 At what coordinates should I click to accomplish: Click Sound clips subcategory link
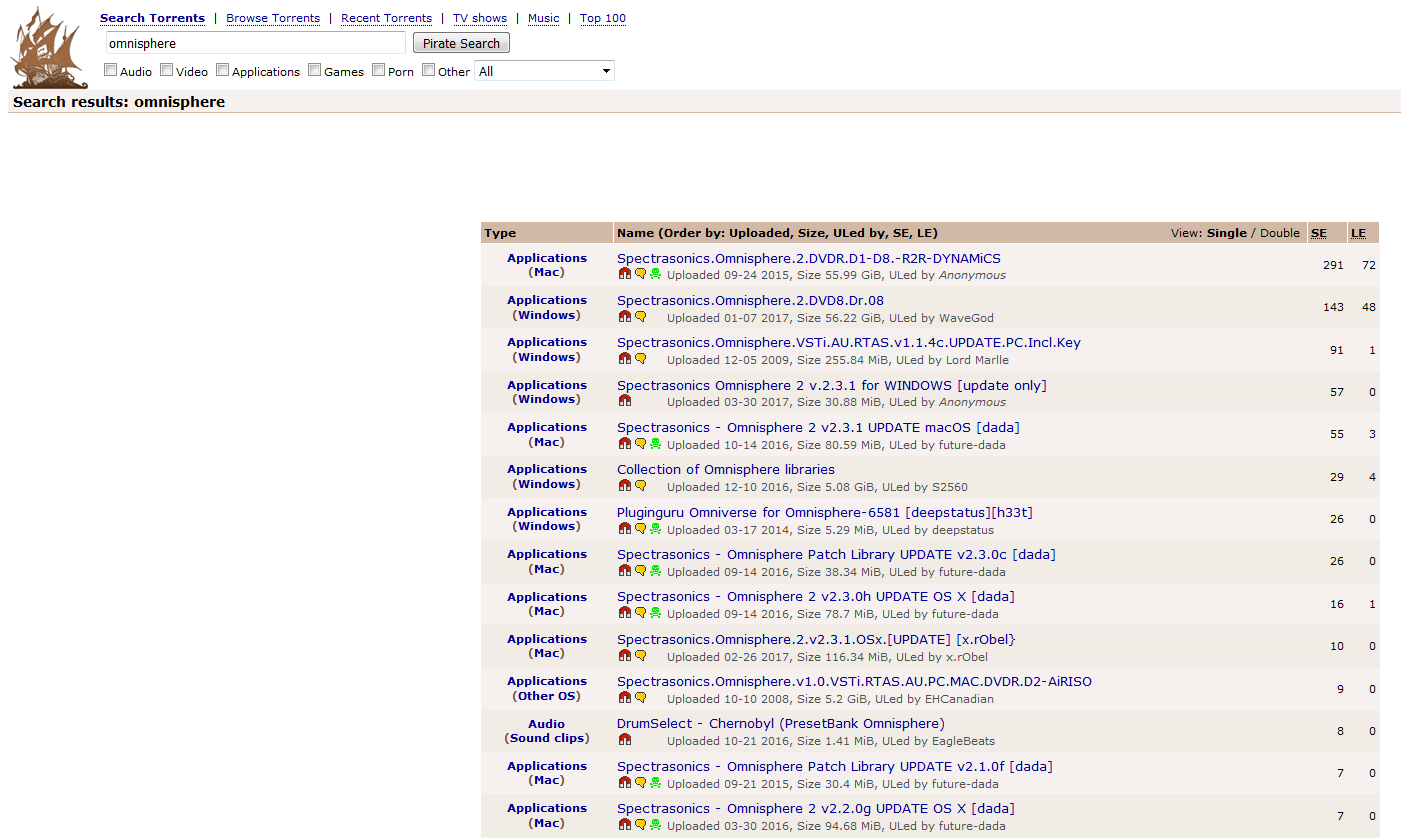[x=547, y=738]
